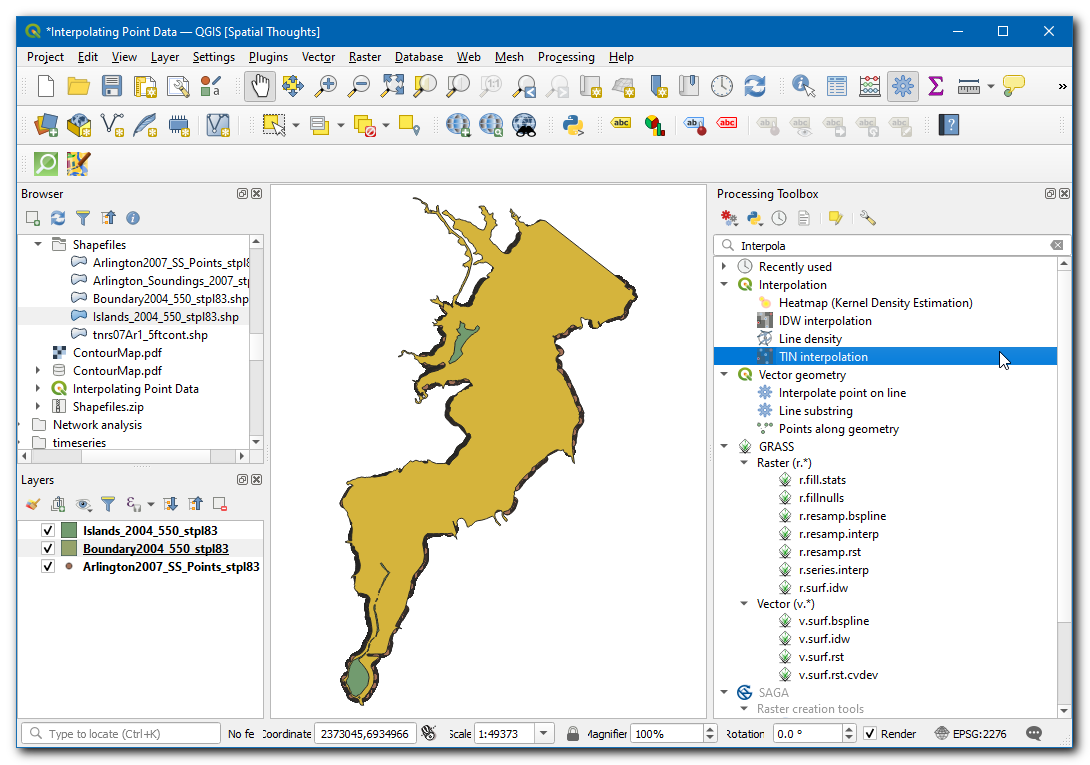Click the toolbox search field containing Interpola
1090x765 pixels.
[x=890, y=245]
